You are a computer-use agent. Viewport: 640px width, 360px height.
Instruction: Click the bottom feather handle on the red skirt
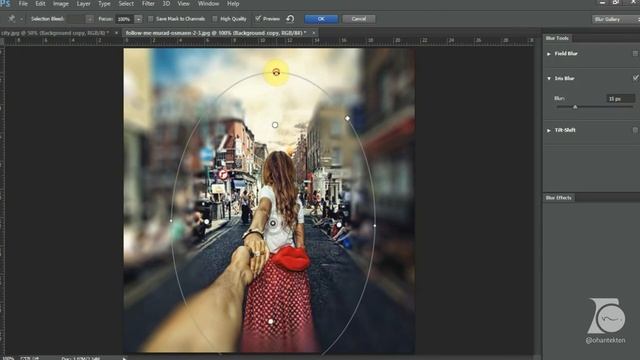(x=271, y=322)
